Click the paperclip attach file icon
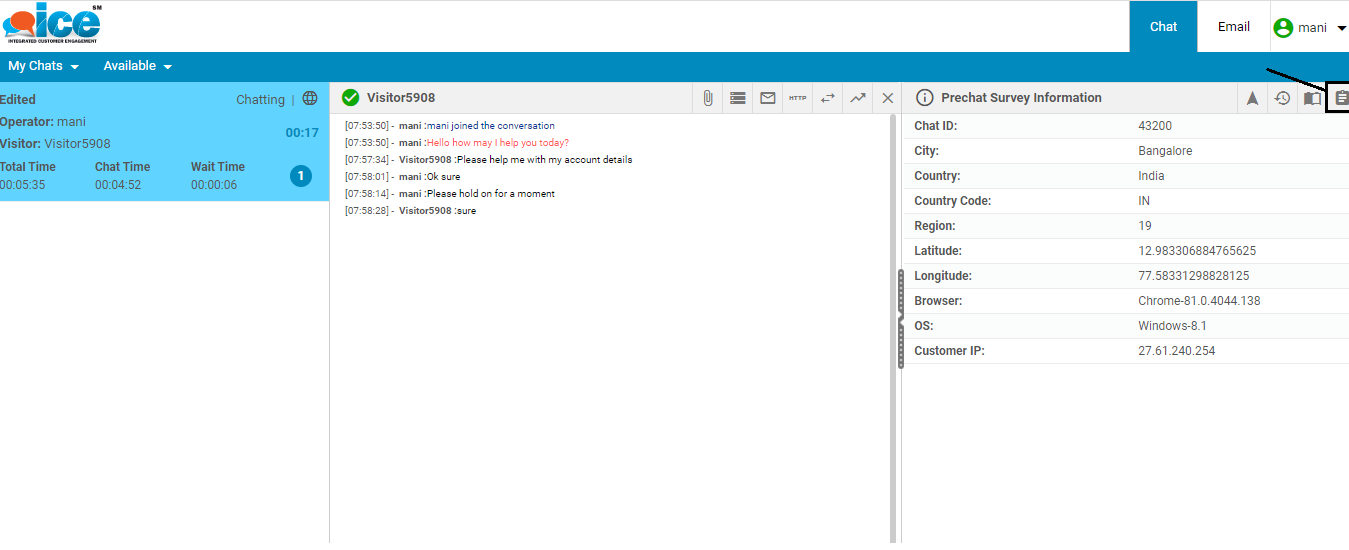Viewport: 1349px width, 550px height. [x=707, y=98]
